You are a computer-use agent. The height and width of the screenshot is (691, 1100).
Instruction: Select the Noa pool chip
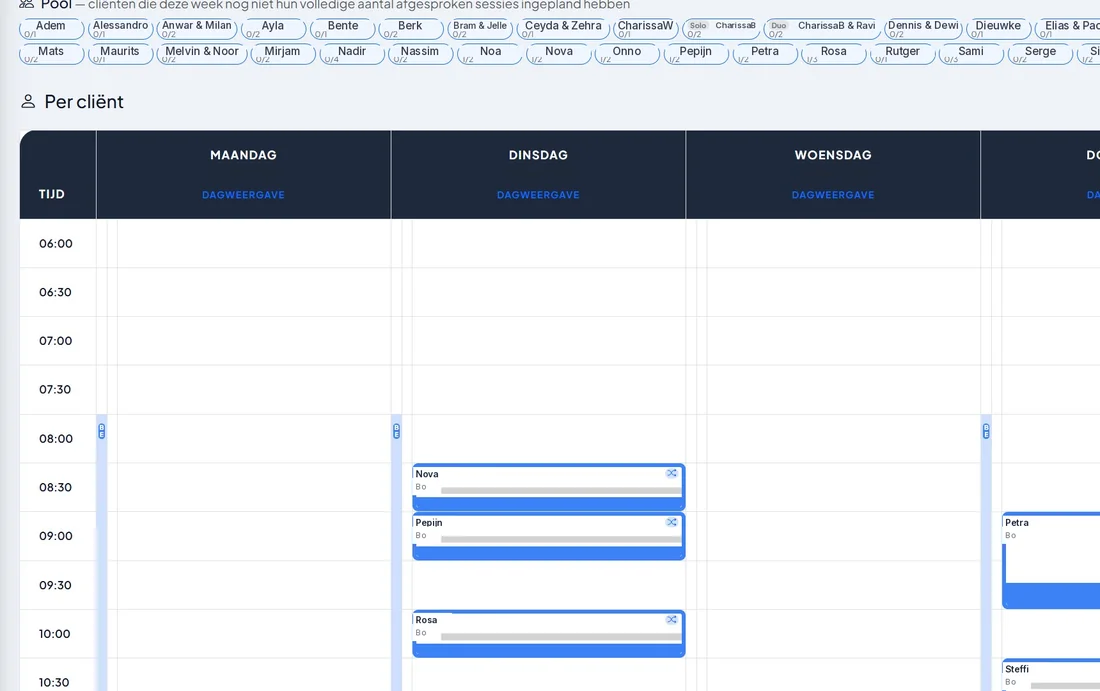point(490,54)
